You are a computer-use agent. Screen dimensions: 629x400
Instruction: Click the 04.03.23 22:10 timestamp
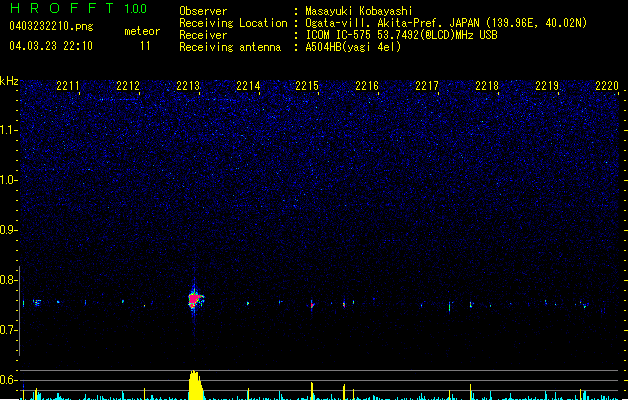[50, 46]
